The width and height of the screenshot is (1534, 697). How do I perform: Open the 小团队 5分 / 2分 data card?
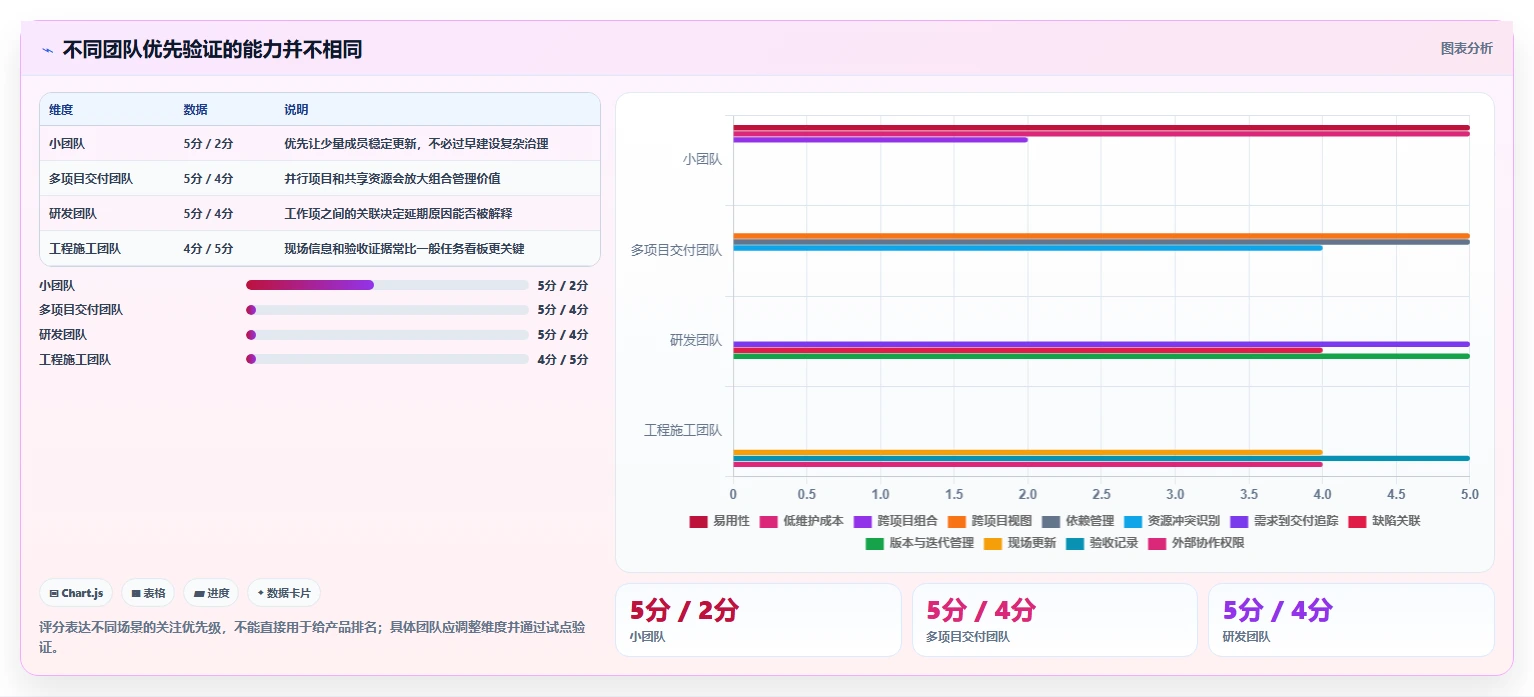coord(758,620)
